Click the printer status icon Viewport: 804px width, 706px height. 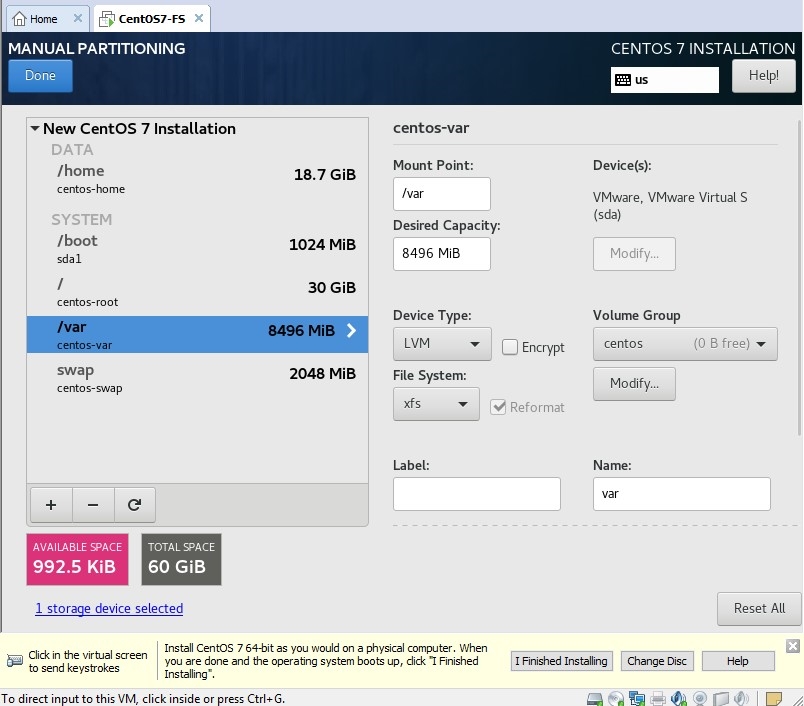(658, 699)
